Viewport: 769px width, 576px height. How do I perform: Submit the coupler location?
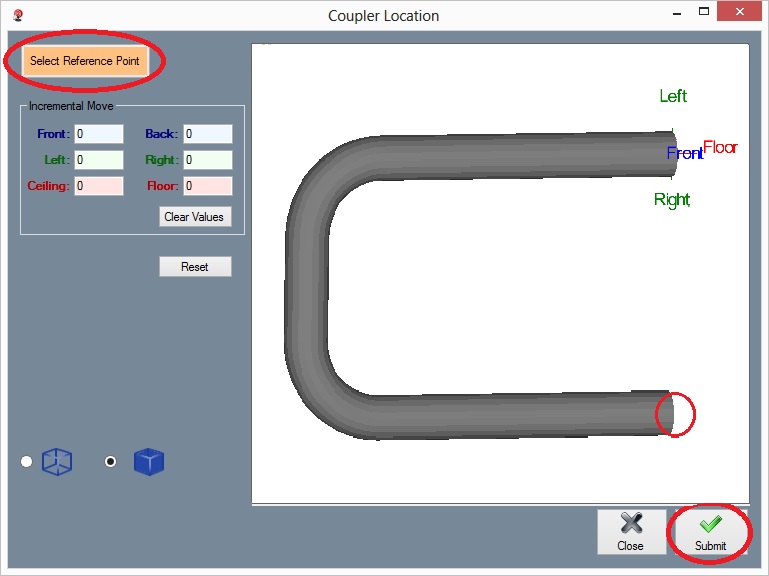click(711, 532)
